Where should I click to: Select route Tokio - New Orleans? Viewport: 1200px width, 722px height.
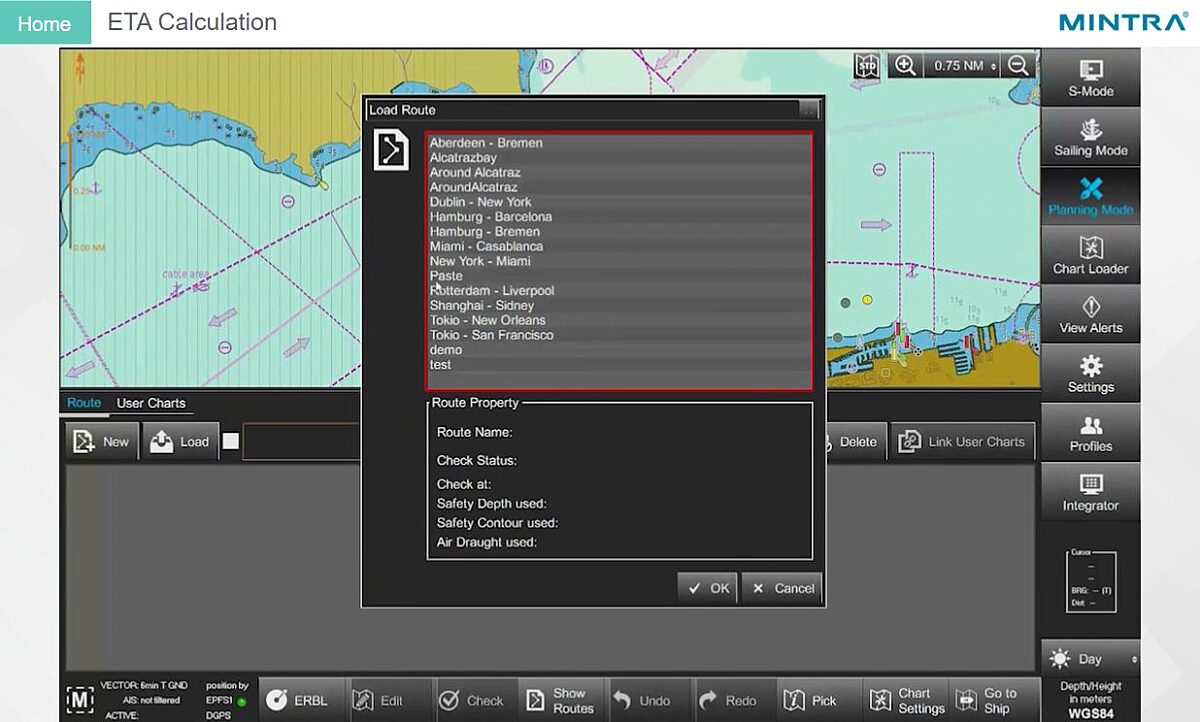click(618, 320)
